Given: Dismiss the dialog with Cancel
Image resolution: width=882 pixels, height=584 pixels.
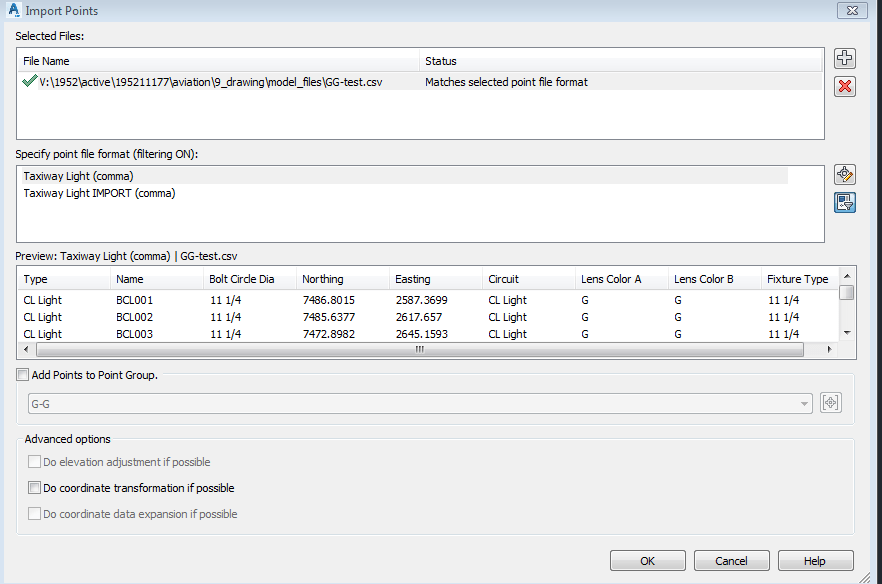Looking at the screenshot, I should coord(731,560).
